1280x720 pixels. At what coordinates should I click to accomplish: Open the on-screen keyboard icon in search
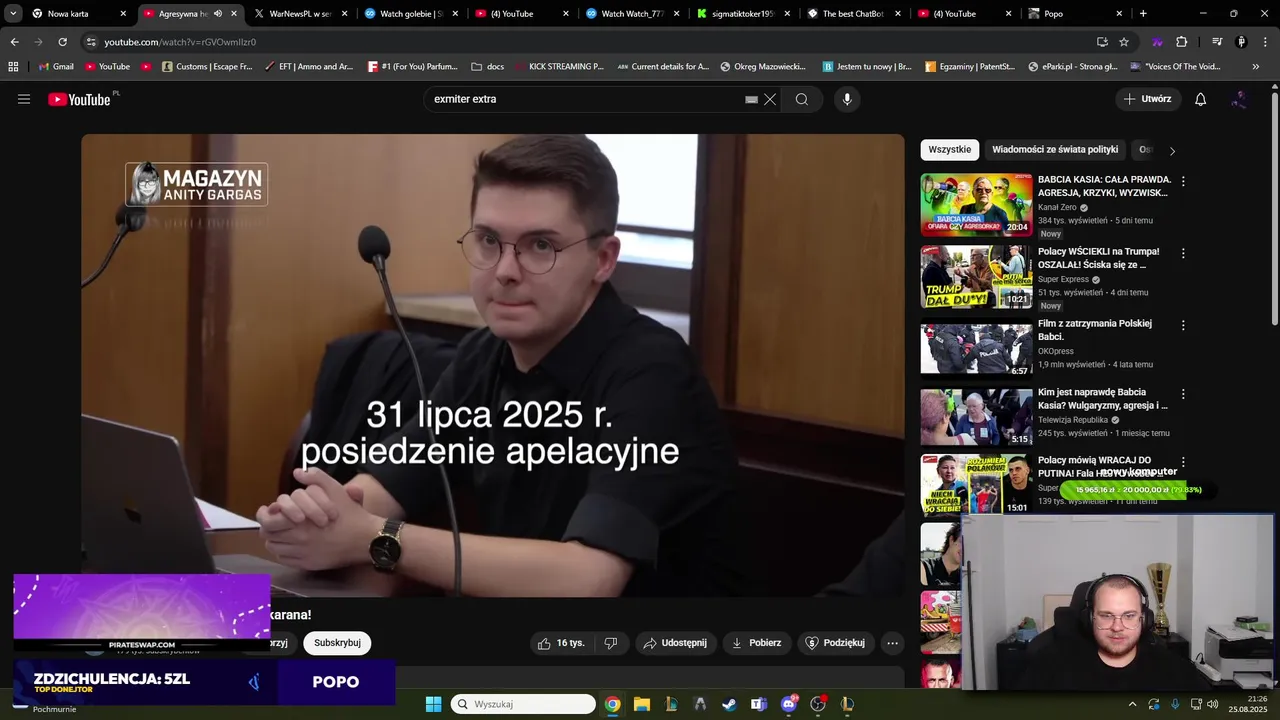click(751, 99)
